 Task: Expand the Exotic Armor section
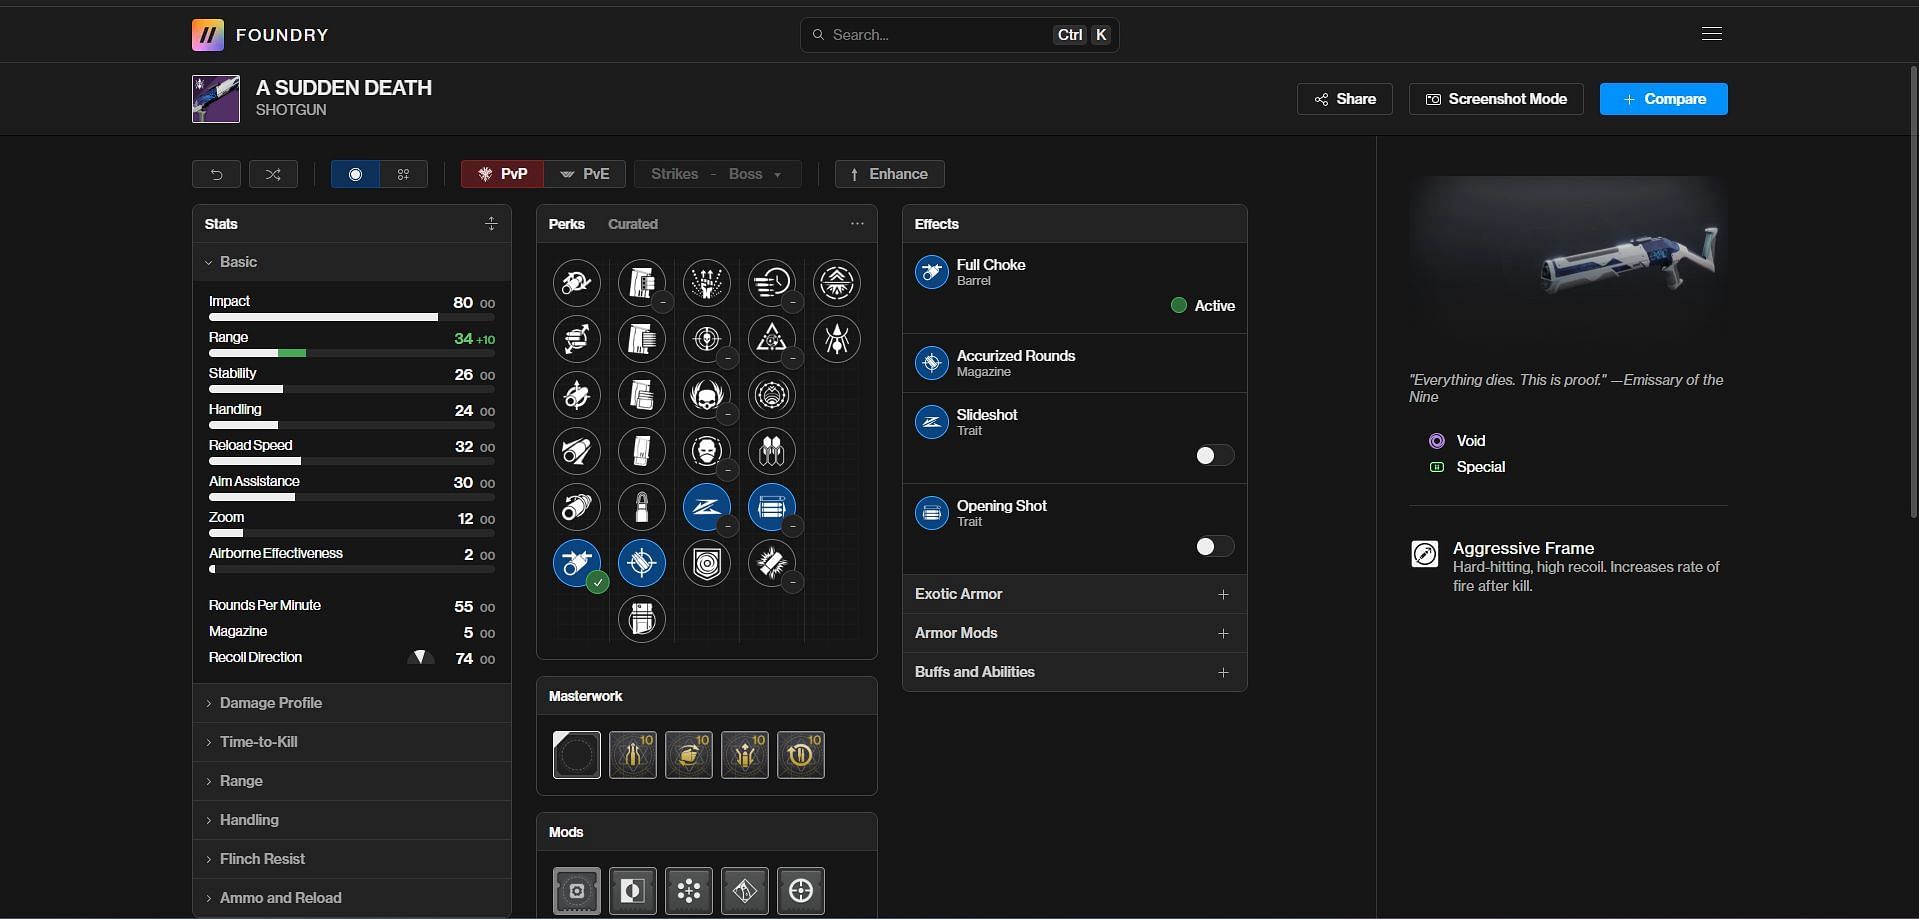point(1074,594)
